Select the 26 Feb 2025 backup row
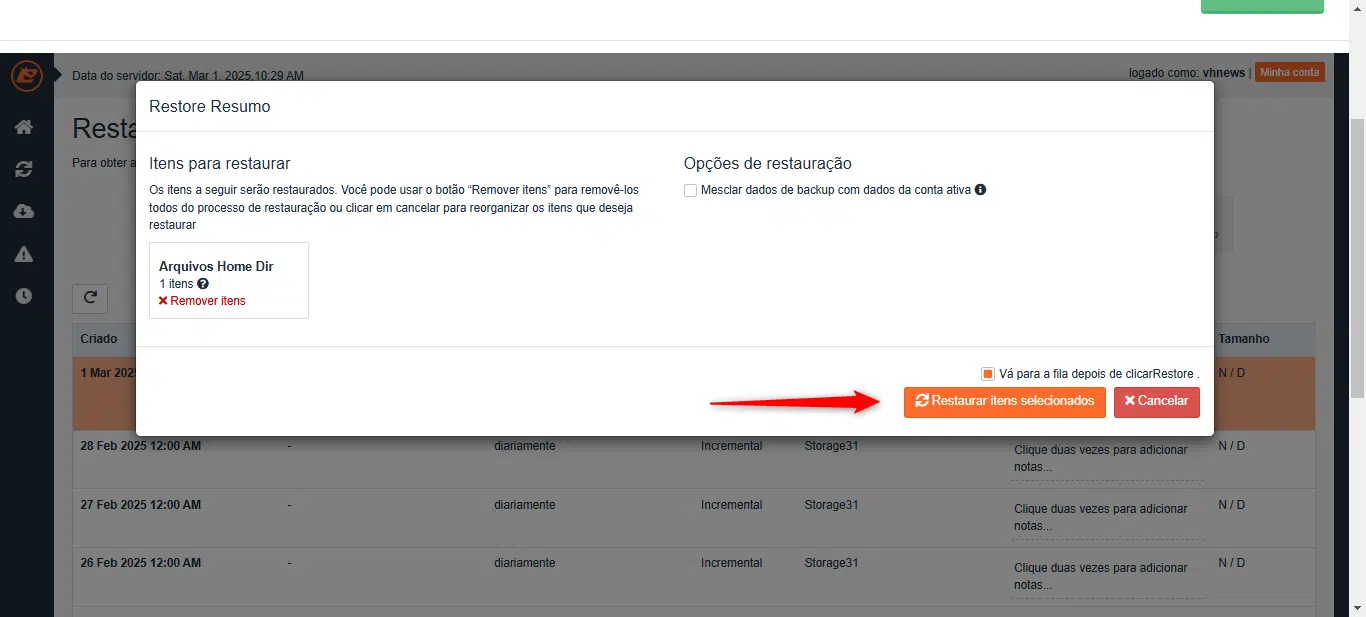1366x617 pixels. point(400,563)
